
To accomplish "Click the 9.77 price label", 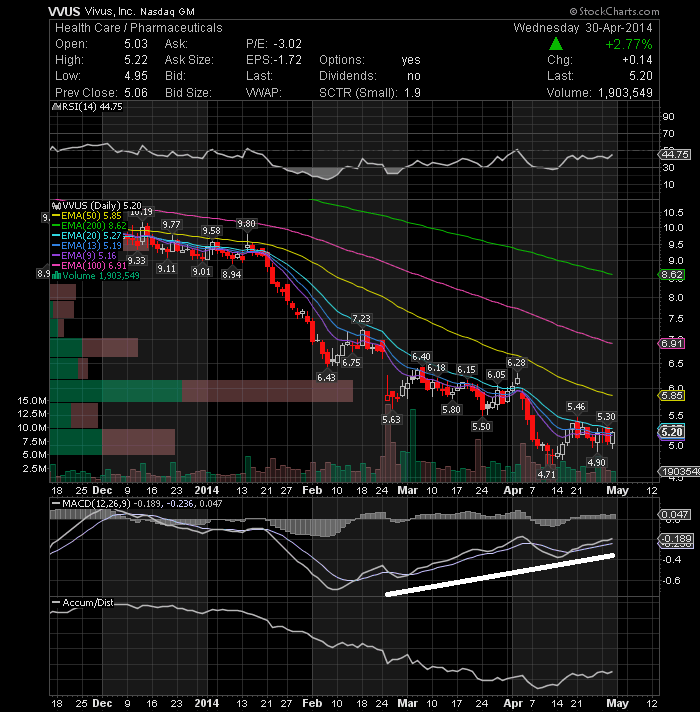I will (171, 224).
